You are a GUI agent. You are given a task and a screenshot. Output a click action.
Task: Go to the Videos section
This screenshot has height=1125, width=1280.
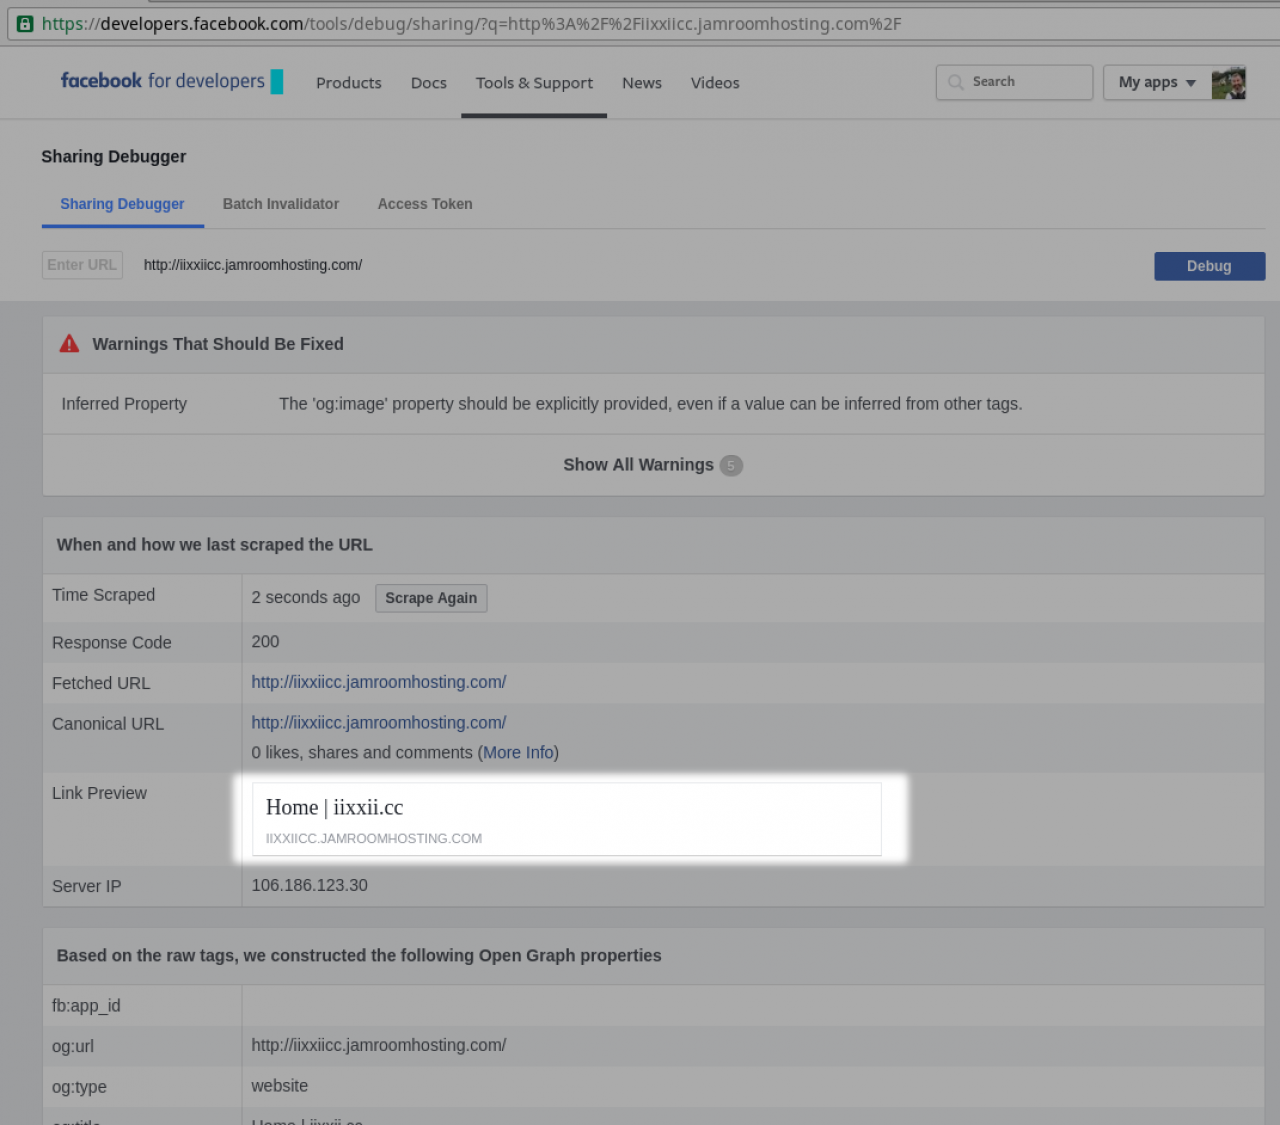tap(715, 83)
